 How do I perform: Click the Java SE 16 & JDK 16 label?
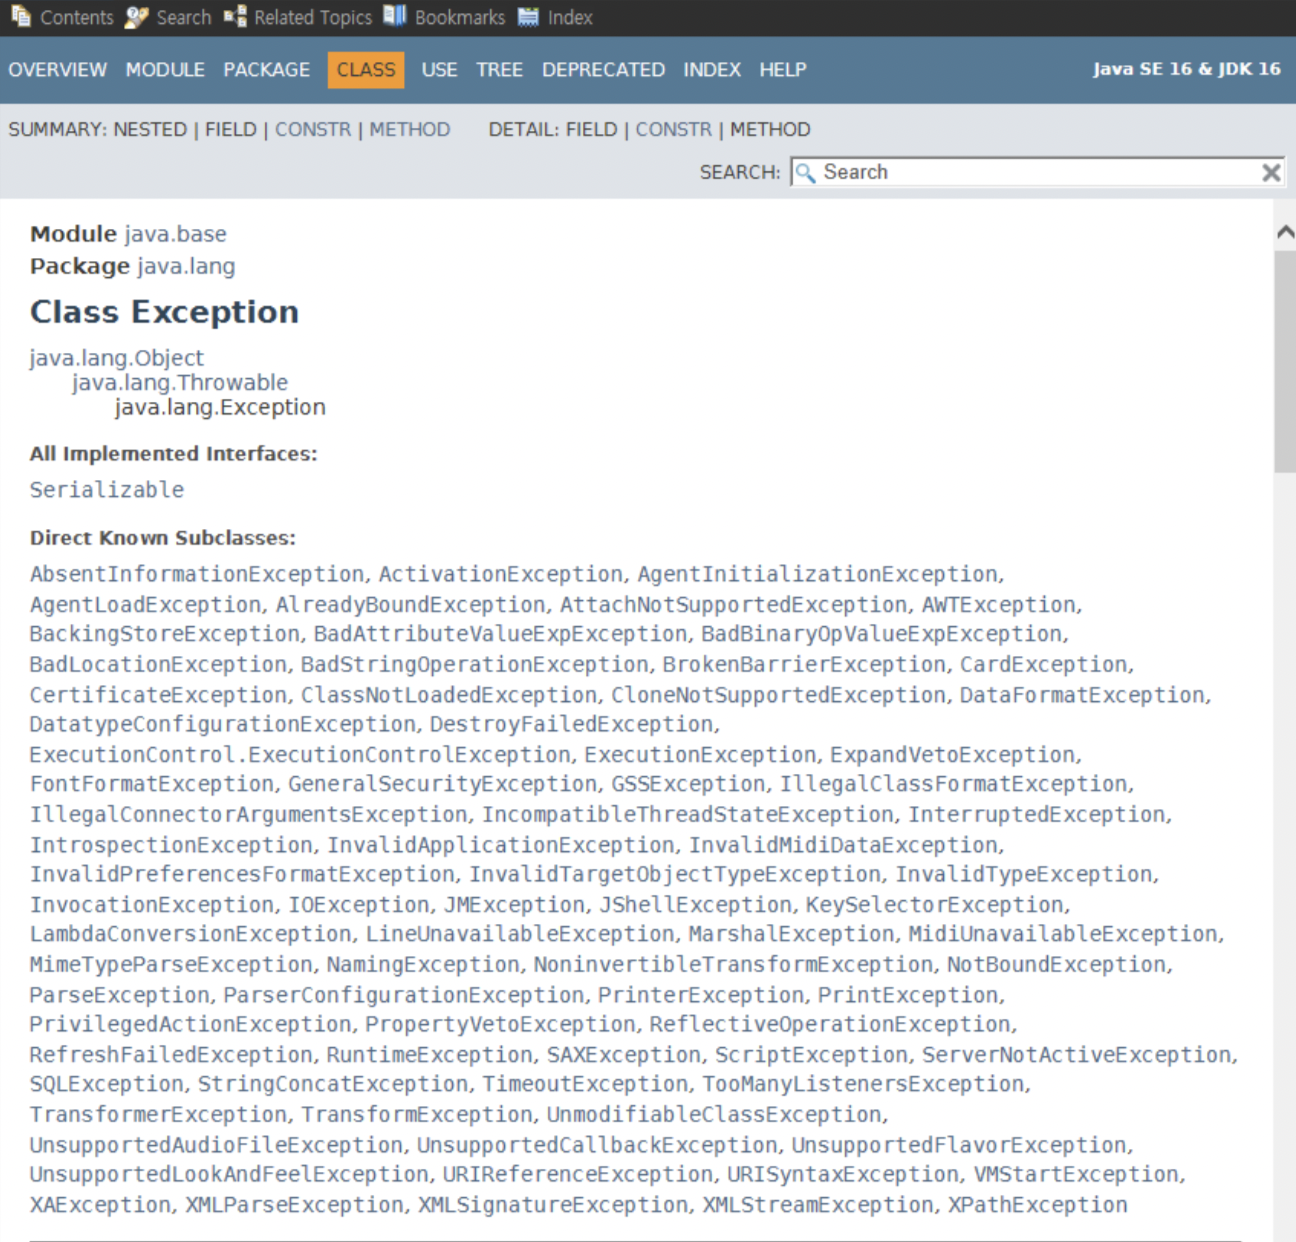click(1186, 69)
